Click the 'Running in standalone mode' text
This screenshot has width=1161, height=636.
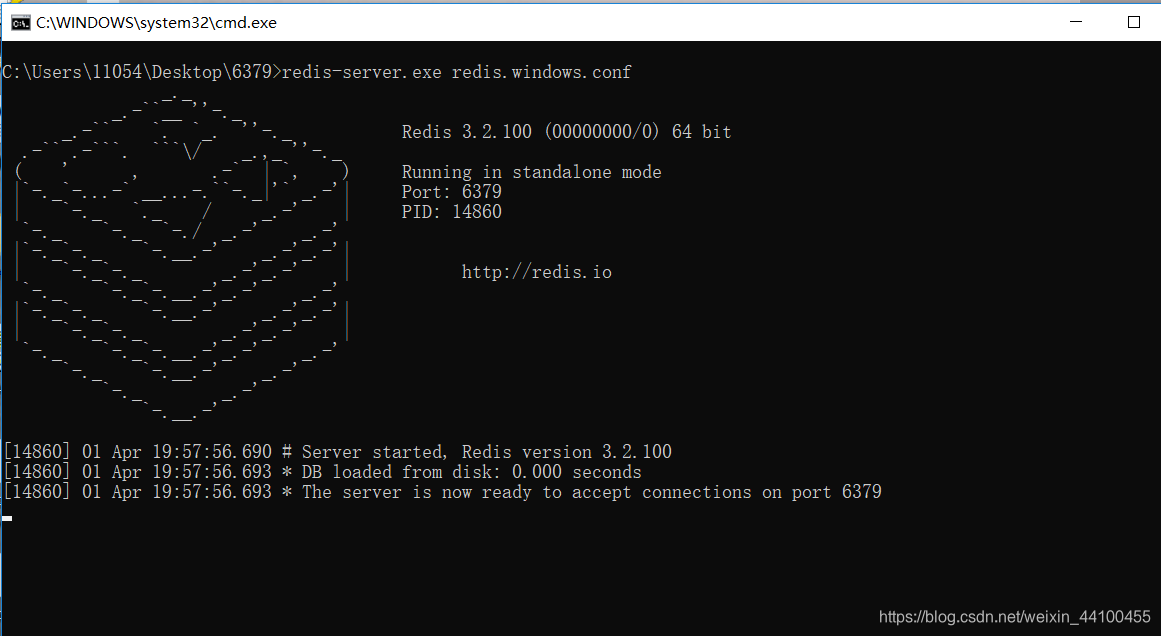click(x=532, y=172)
